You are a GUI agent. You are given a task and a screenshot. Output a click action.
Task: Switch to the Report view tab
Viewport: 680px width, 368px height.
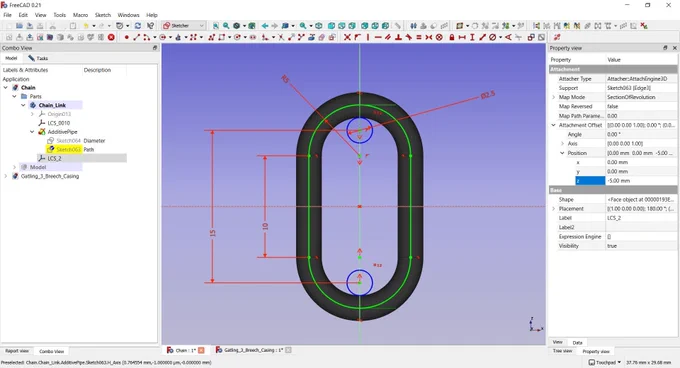[17, 351]
